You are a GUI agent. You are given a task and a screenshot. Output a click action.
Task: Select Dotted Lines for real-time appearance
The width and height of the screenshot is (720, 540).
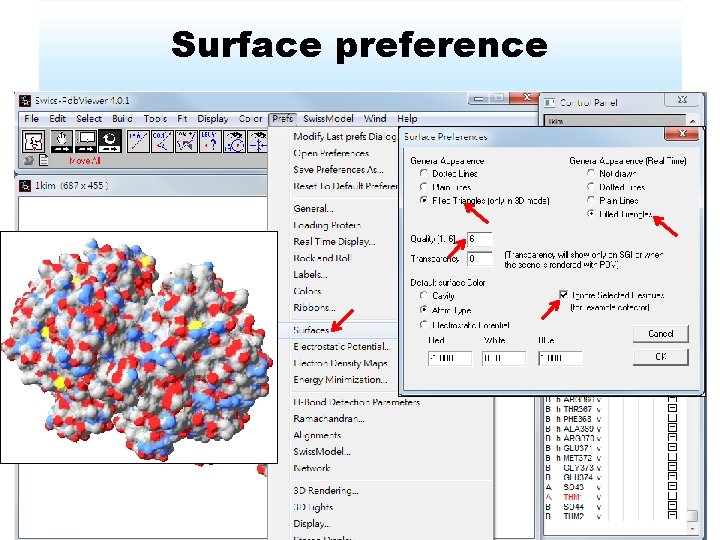(x=591, y=187)
